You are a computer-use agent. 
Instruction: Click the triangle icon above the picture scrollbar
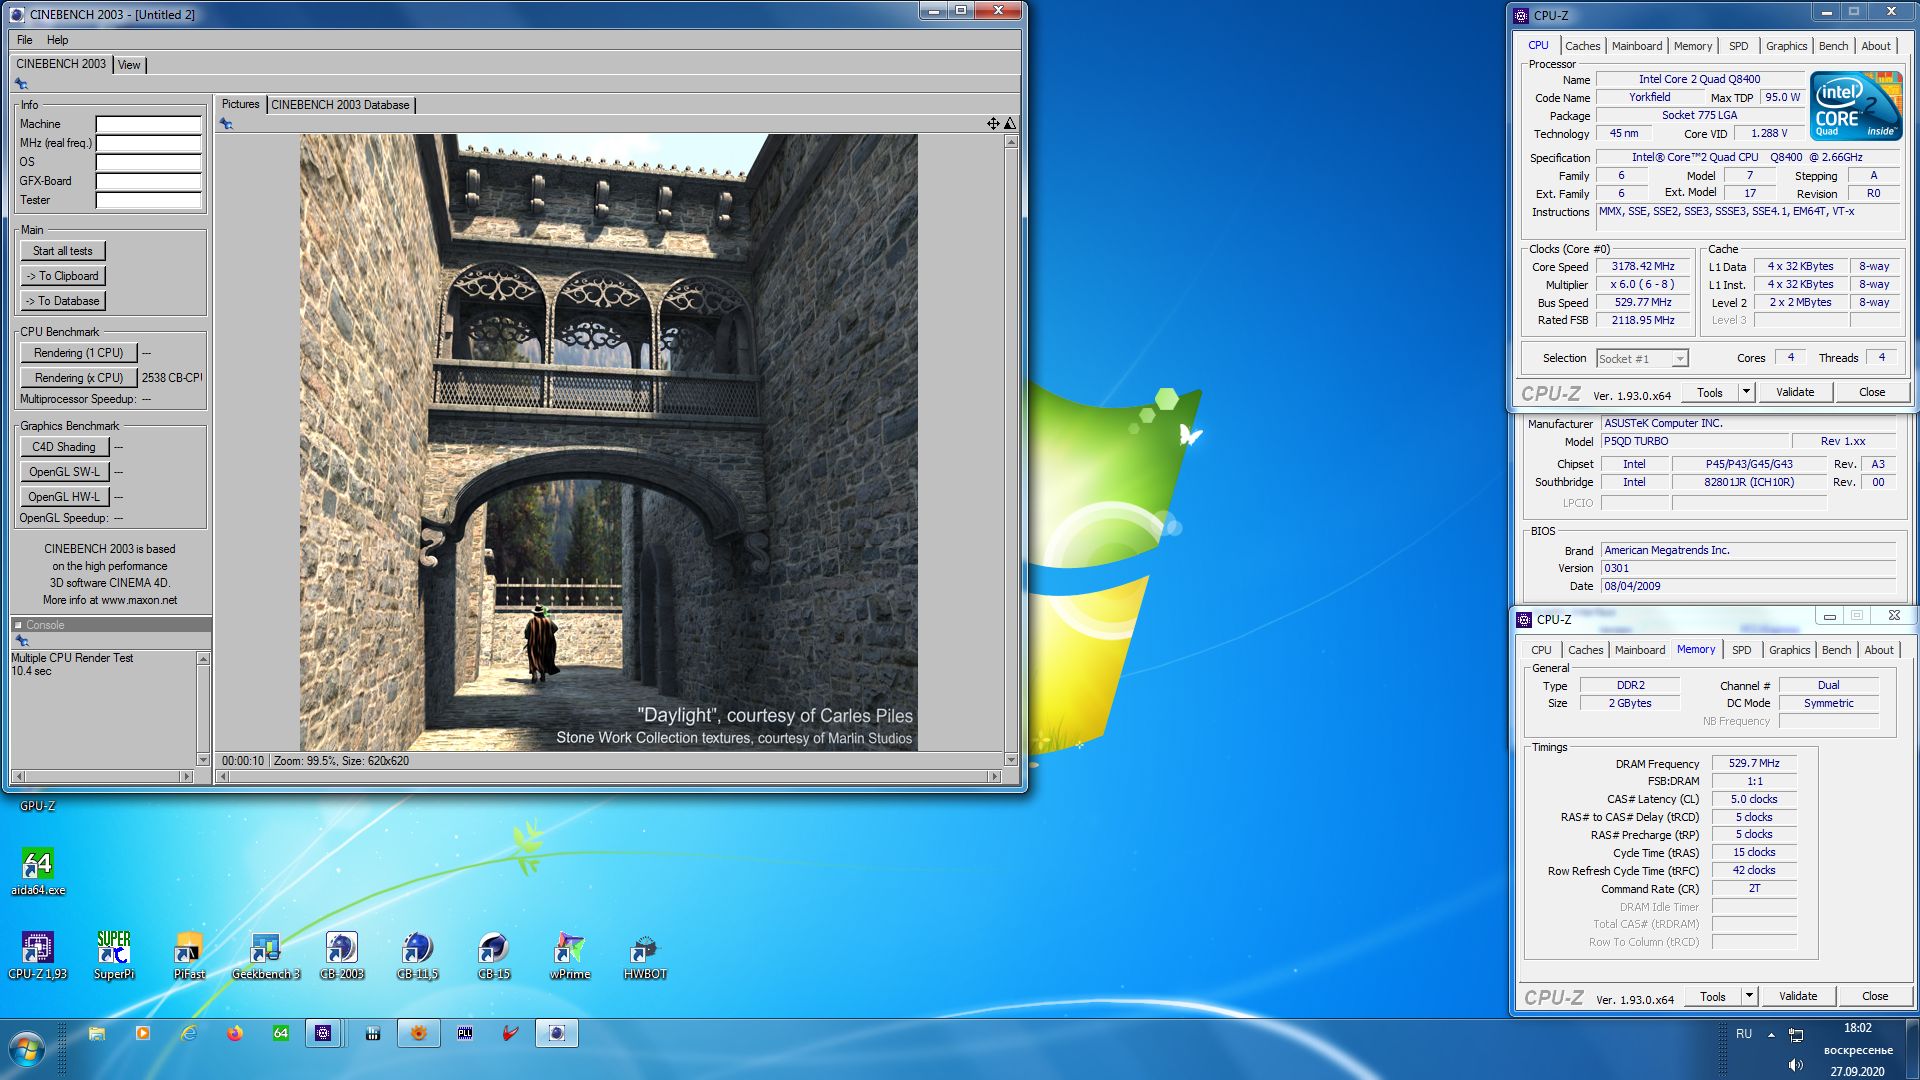(1010, 123)
